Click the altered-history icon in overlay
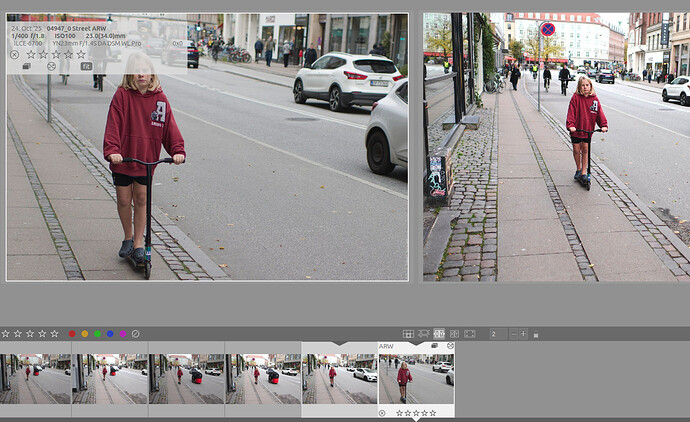The width and height of the screenshot is (690, 422). click(x=51, y=66)
